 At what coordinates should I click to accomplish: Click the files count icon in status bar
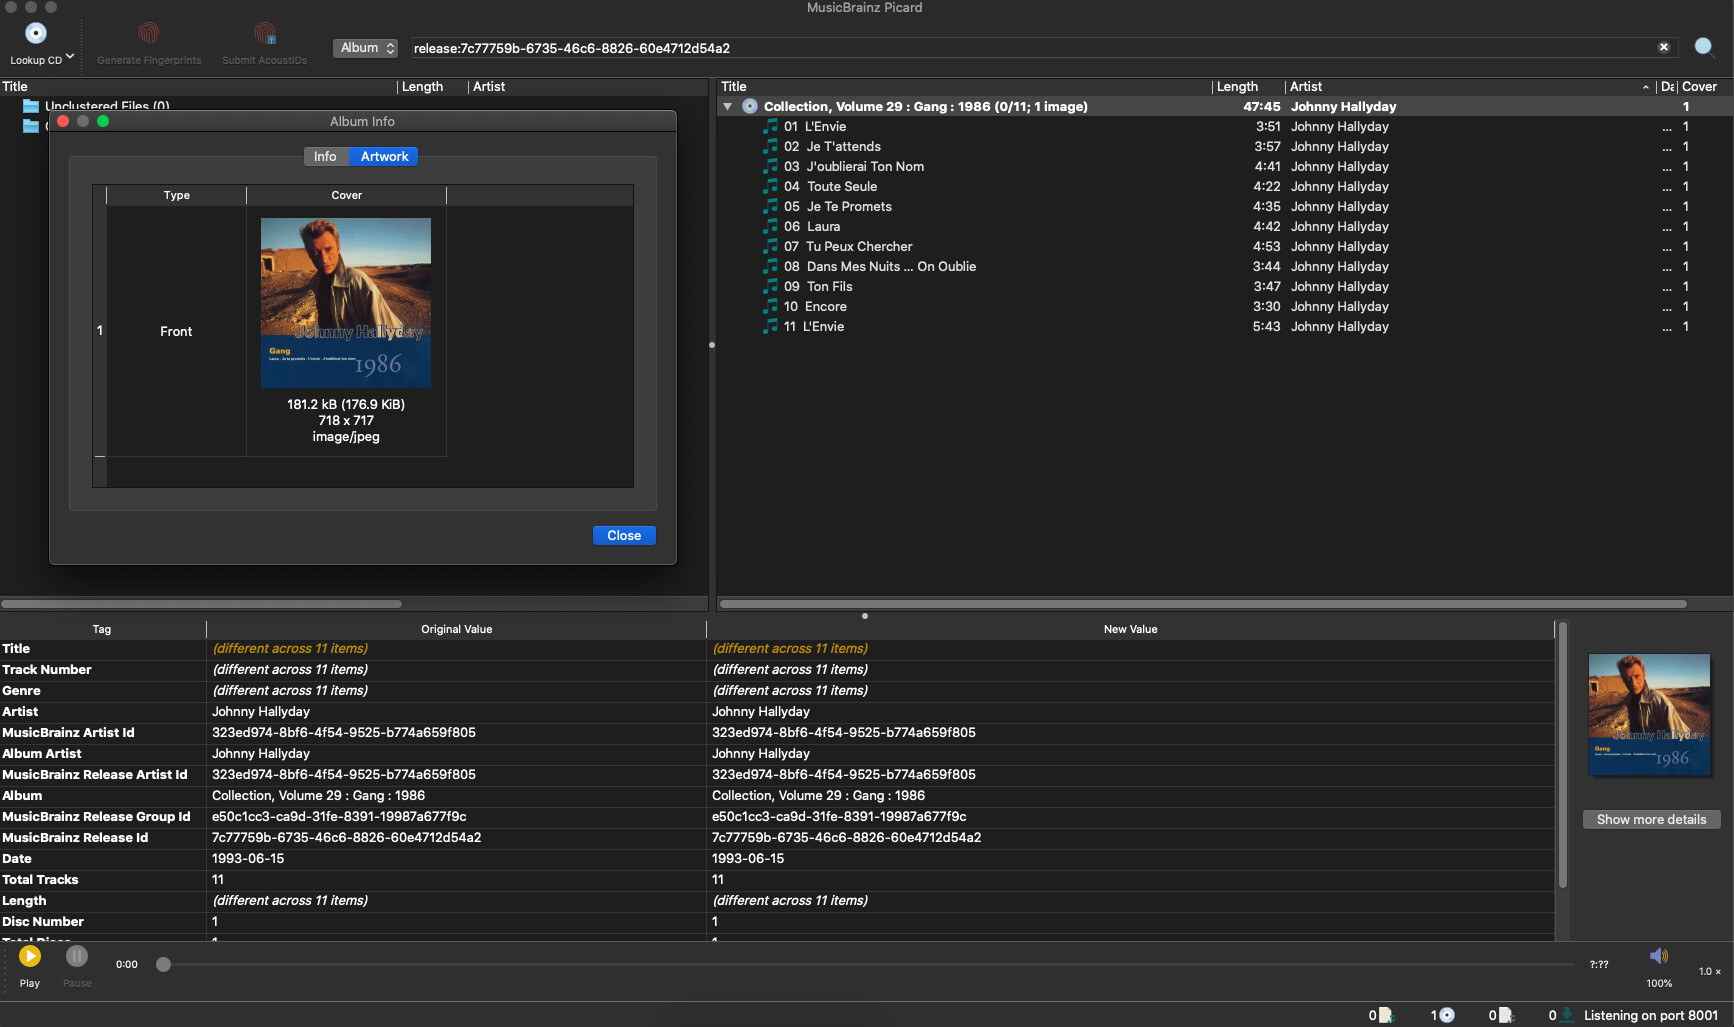tap(1386, 1016)
